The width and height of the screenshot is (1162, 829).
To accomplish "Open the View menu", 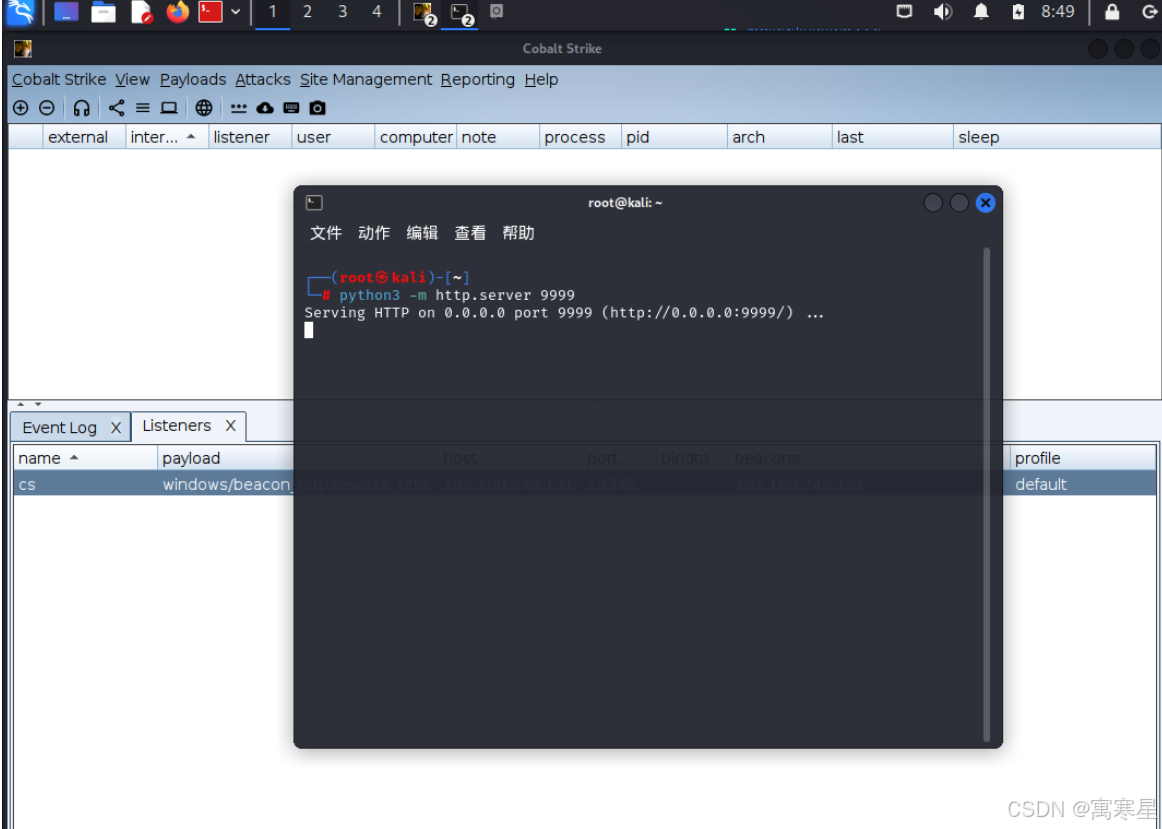I will [x=132, y=79].
